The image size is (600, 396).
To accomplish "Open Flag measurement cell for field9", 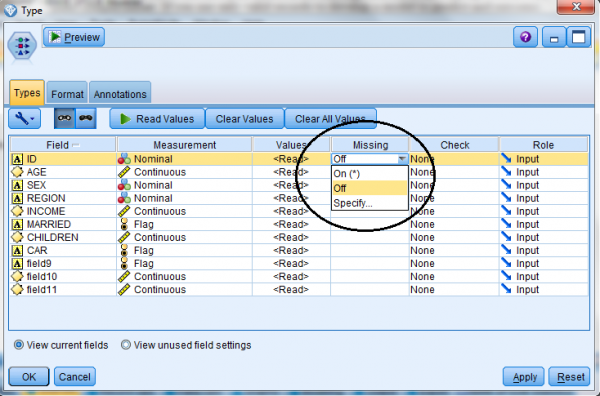I will click(184, 264).
